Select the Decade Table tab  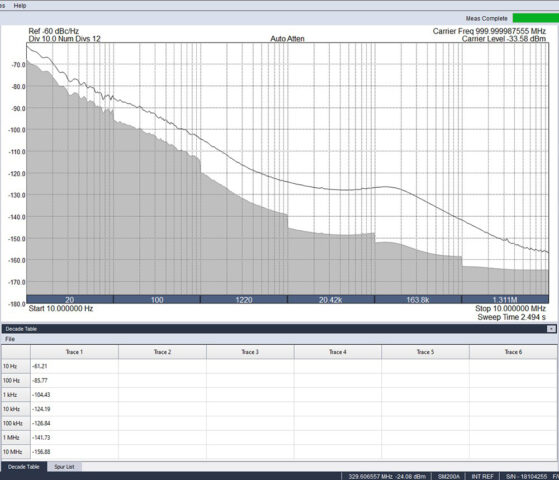coord(24,466)
